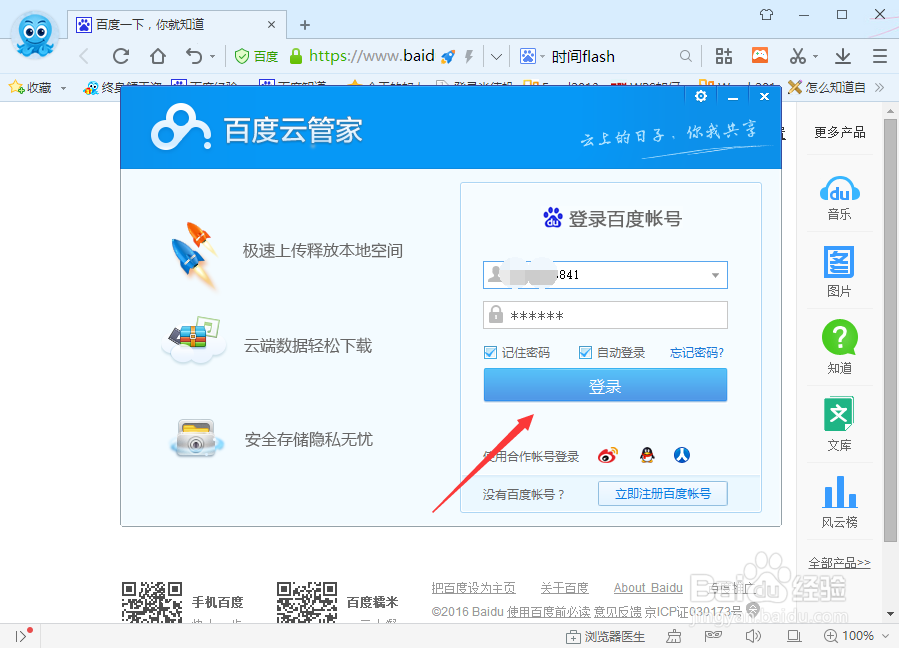Open the game controller toolbar icon
The image size is (899, 648).
coord(760,55)
